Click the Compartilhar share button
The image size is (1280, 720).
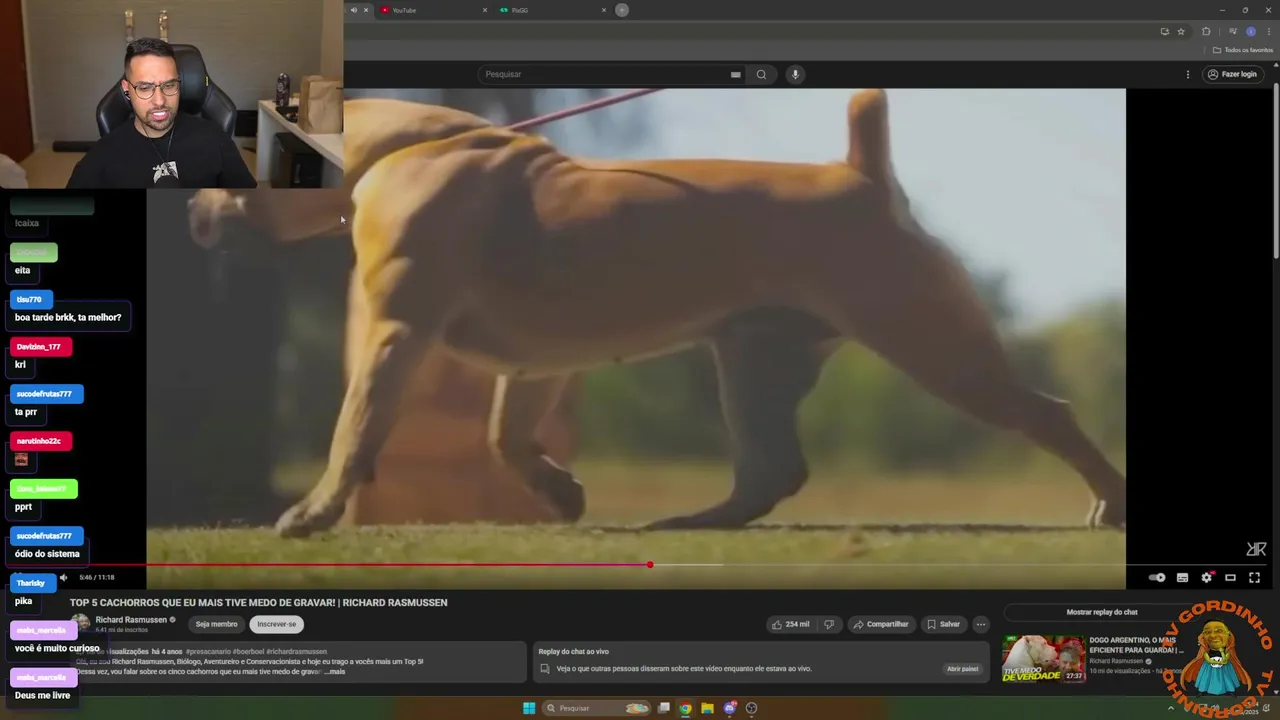pos(880,624)
